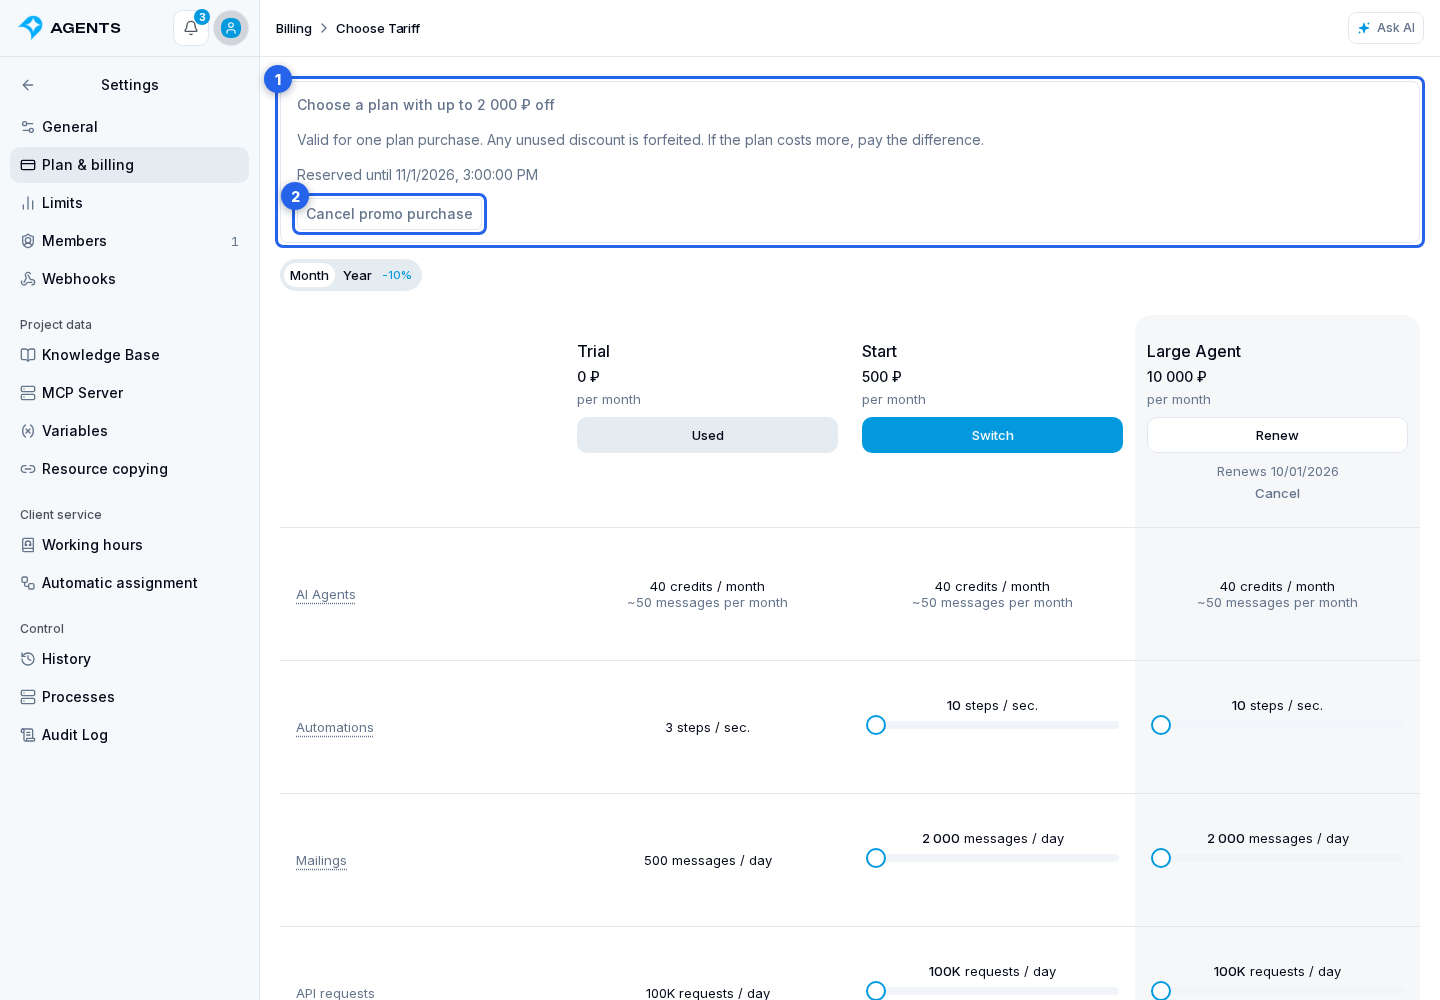Click the AI Agents feature label
The image size is (1440, 1000).
click(x=326, y=594)
